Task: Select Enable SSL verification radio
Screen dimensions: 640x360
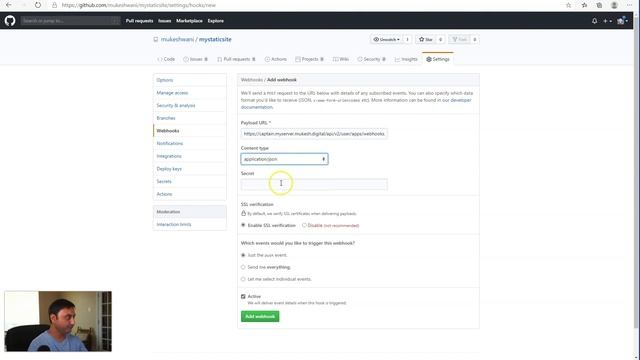Action: click(x=243, y=225)
